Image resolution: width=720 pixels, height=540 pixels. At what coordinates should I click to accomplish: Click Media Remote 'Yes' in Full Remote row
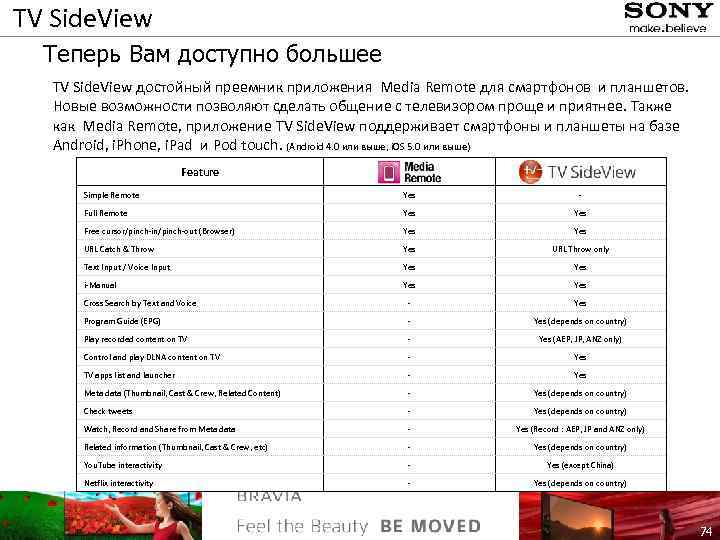[x=409, y=213]
